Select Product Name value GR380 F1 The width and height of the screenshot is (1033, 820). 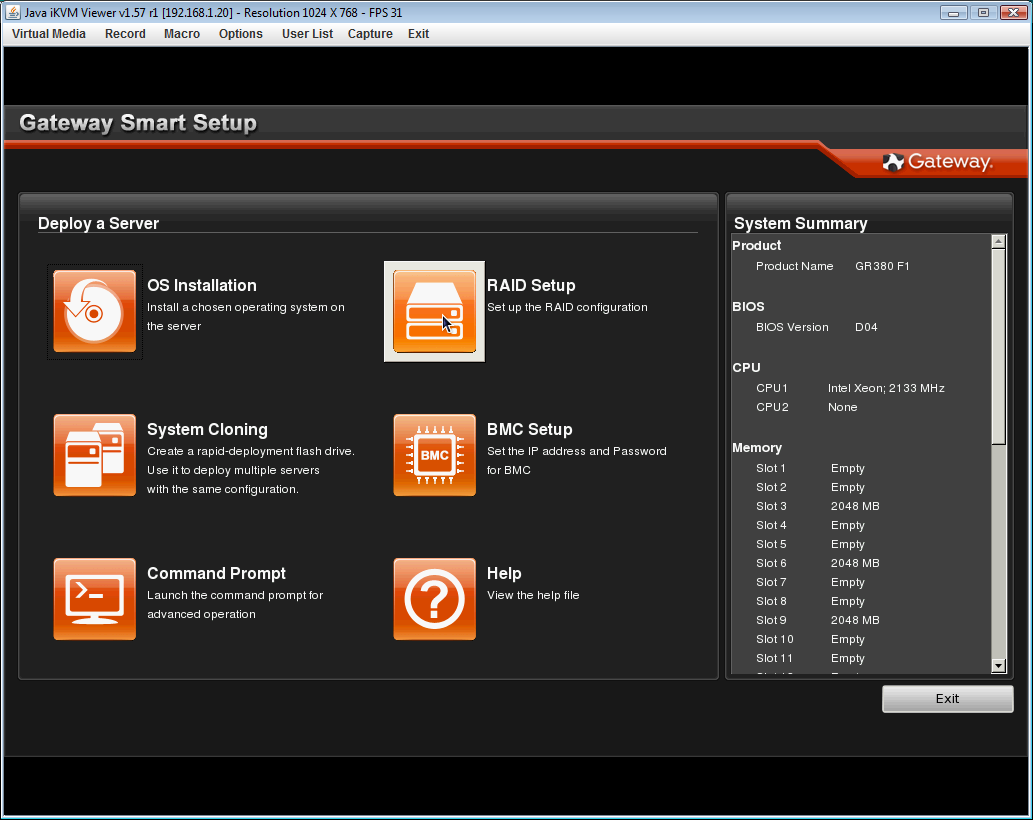pyautogui.click(x=882, y=266)
